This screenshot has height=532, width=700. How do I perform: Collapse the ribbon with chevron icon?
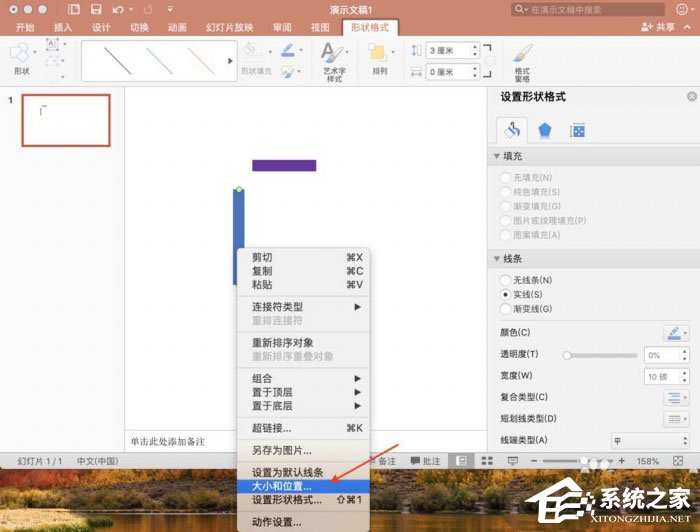click(688, 27)
